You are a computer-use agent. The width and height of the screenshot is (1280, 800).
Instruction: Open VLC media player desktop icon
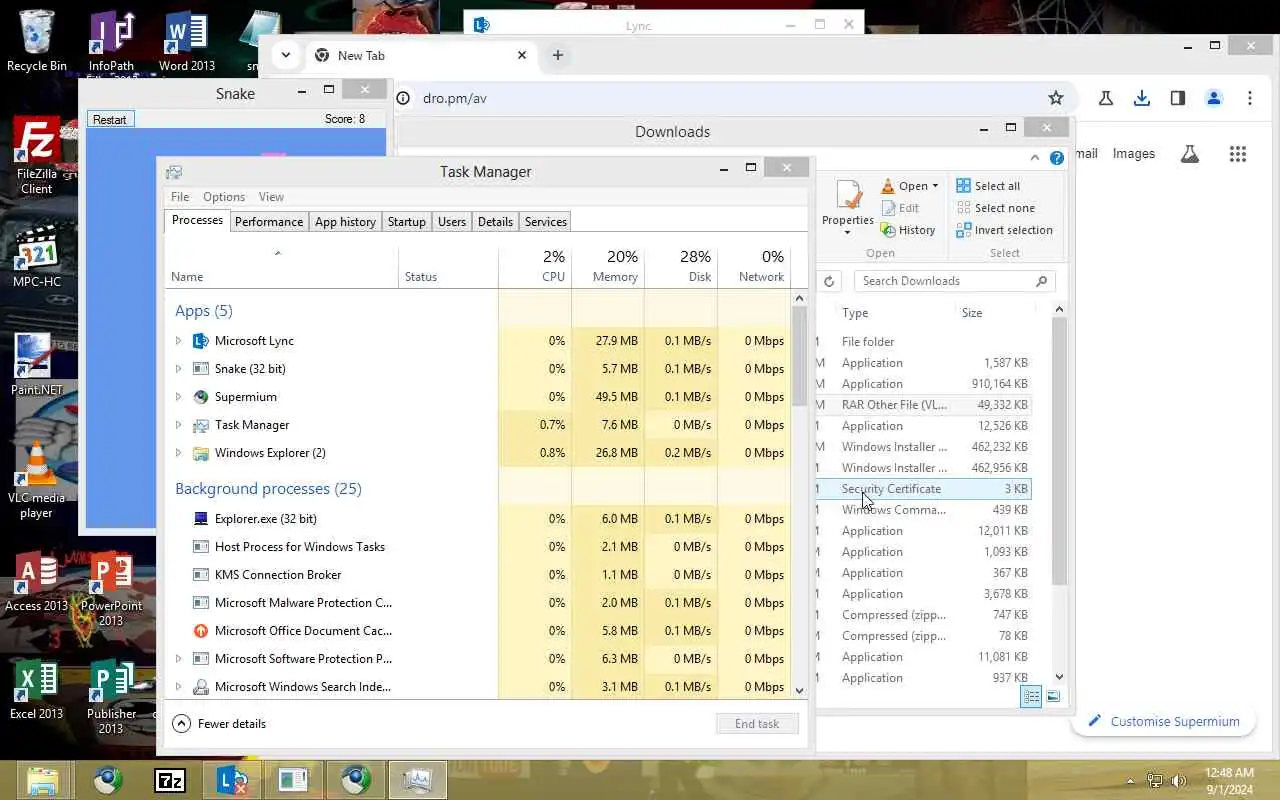[x=37, y=480]
